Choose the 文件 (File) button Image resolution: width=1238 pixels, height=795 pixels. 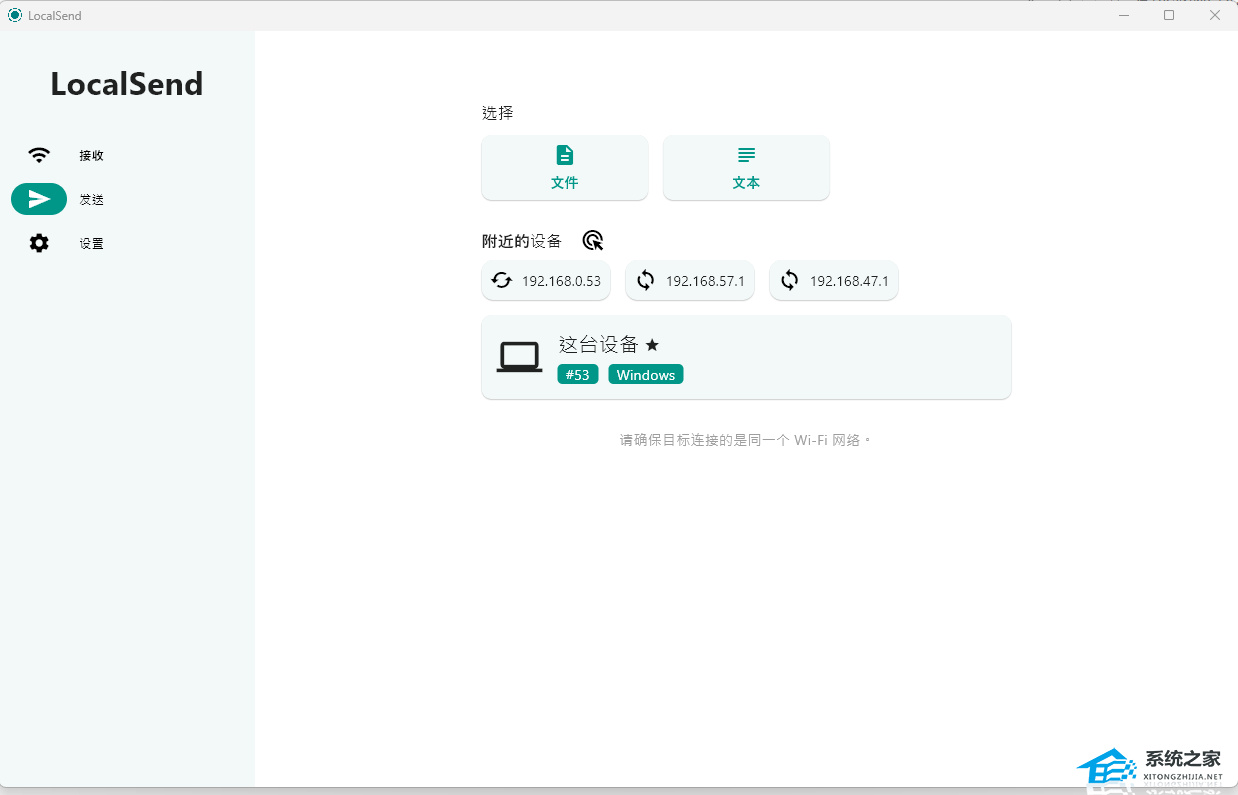point(565,168)
